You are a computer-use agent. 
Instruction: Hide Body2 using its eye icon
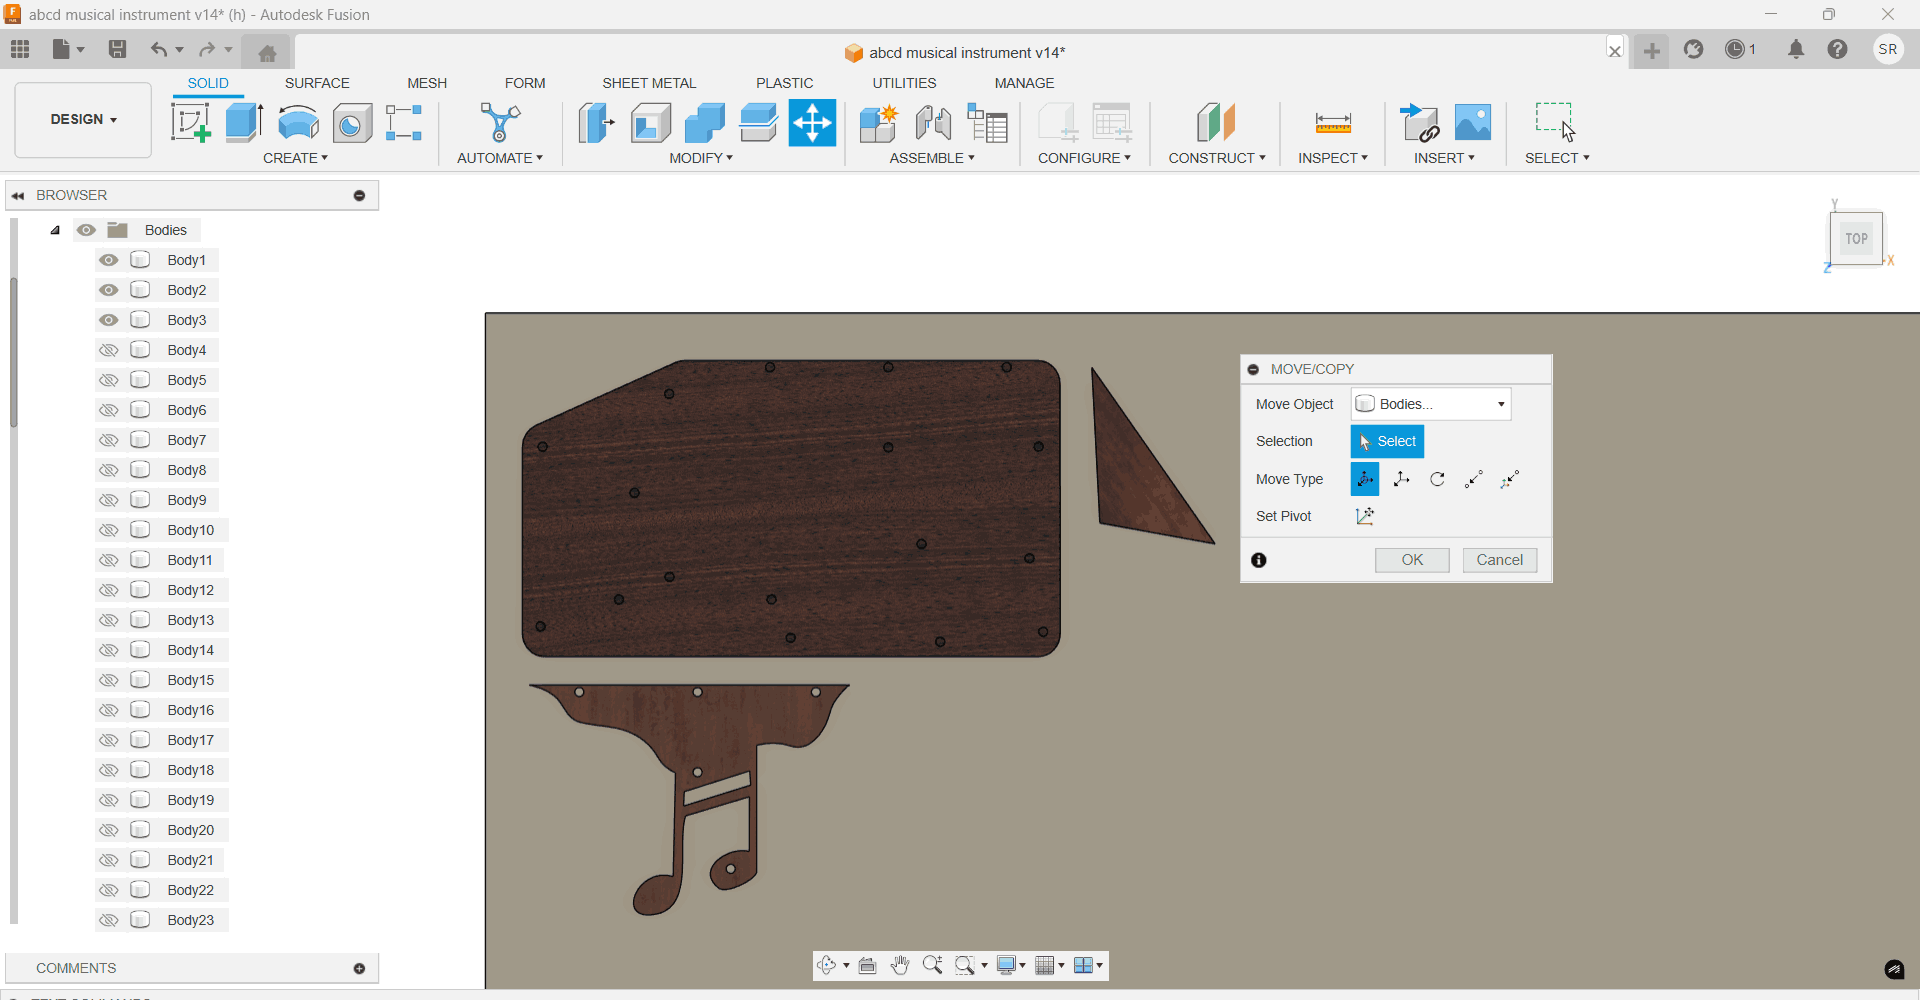tap(108, 290)
